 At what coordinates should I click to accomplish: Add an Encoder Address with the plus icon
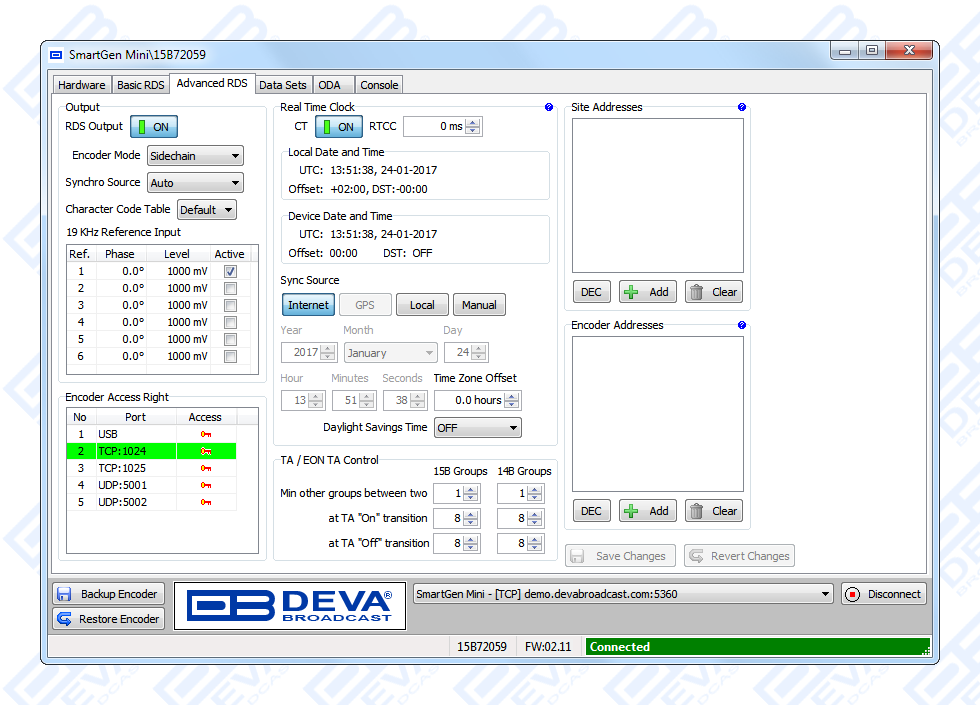(631, 511)
